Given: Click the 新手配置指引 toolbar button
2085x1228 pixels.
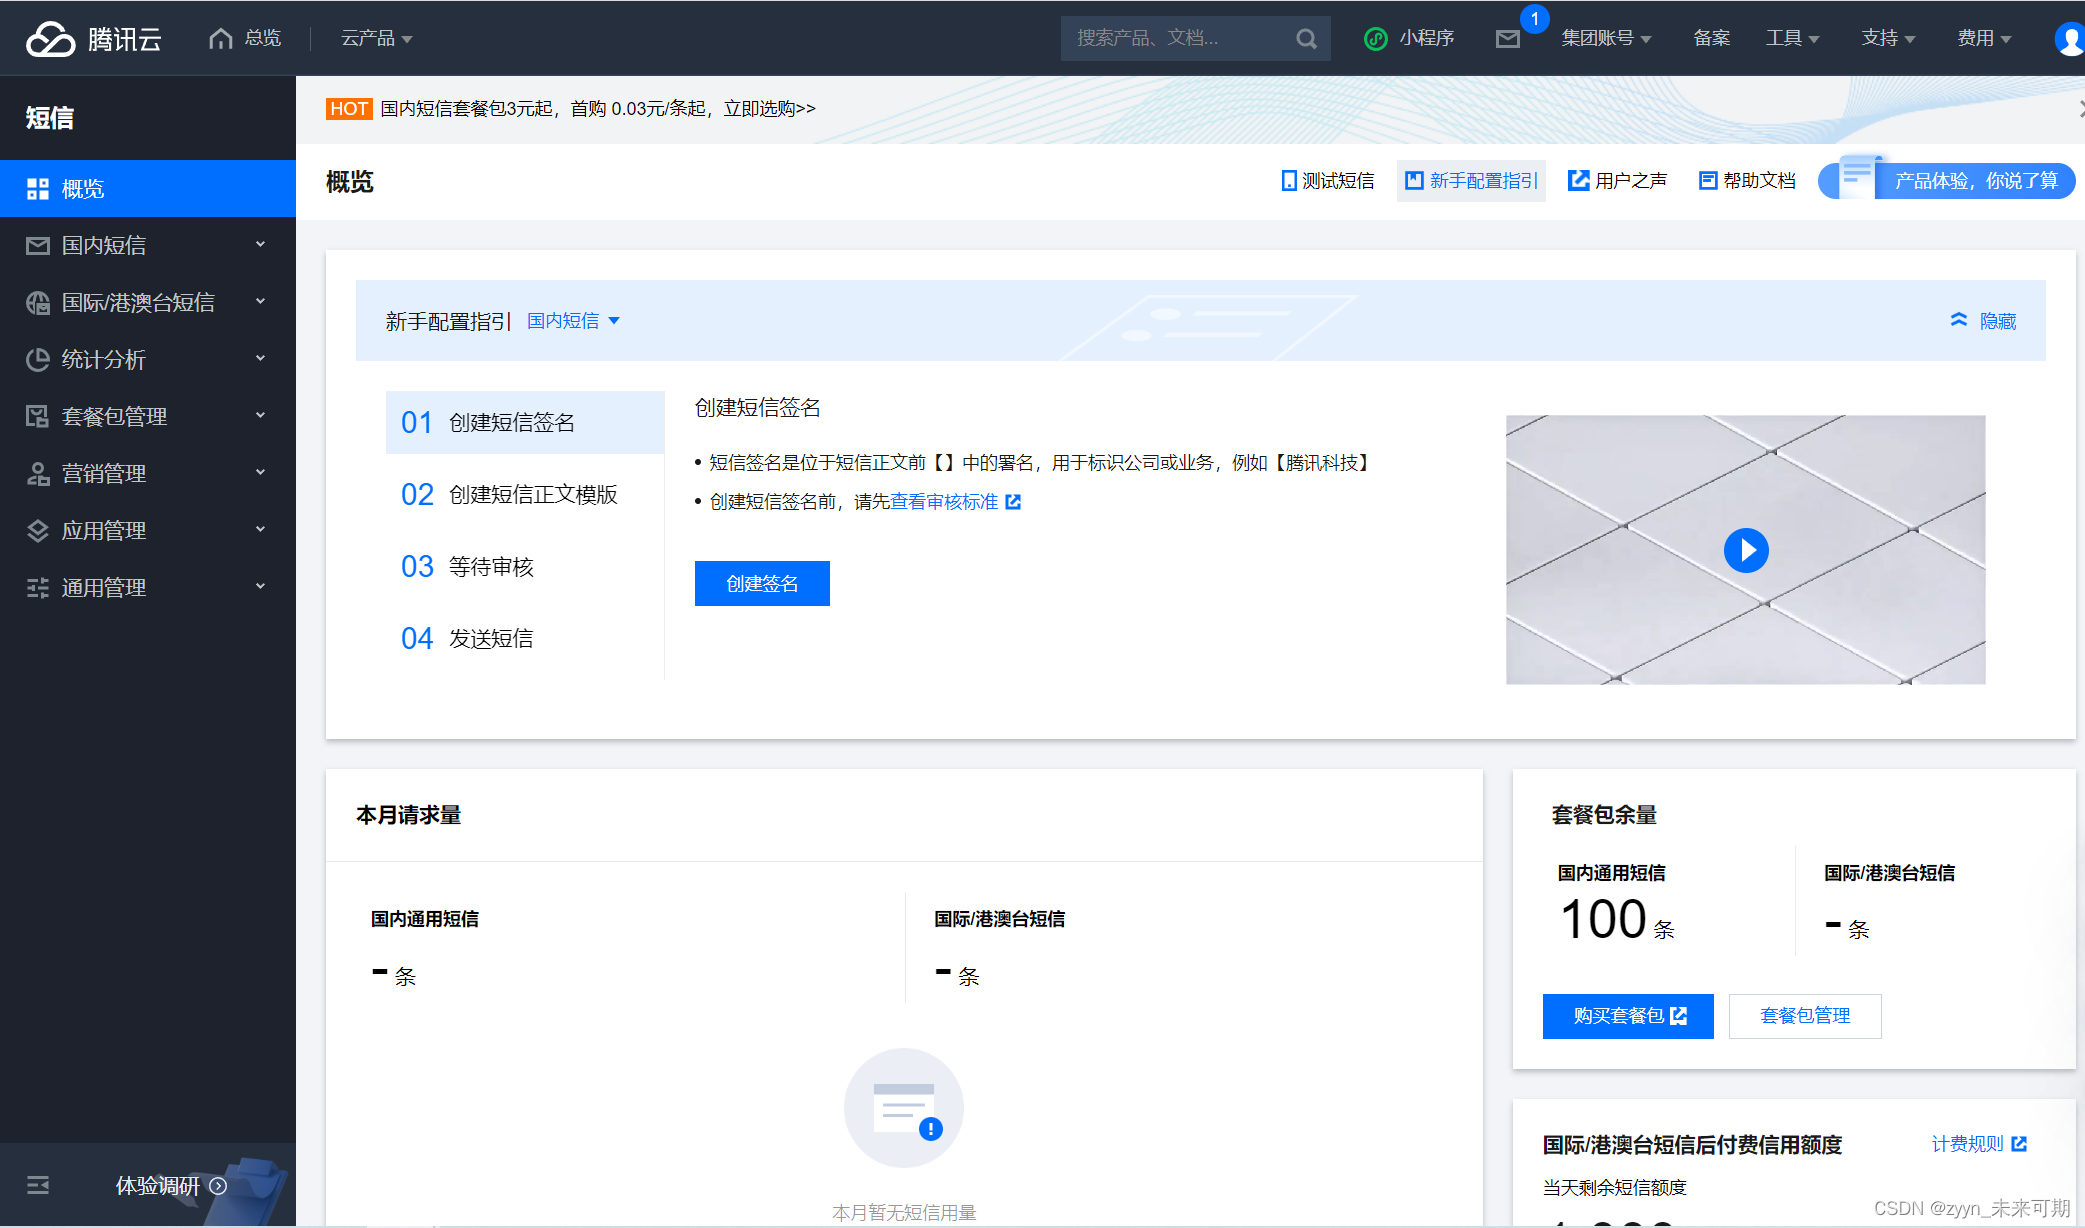Looking at the screenshot, I should [1471, 180].
